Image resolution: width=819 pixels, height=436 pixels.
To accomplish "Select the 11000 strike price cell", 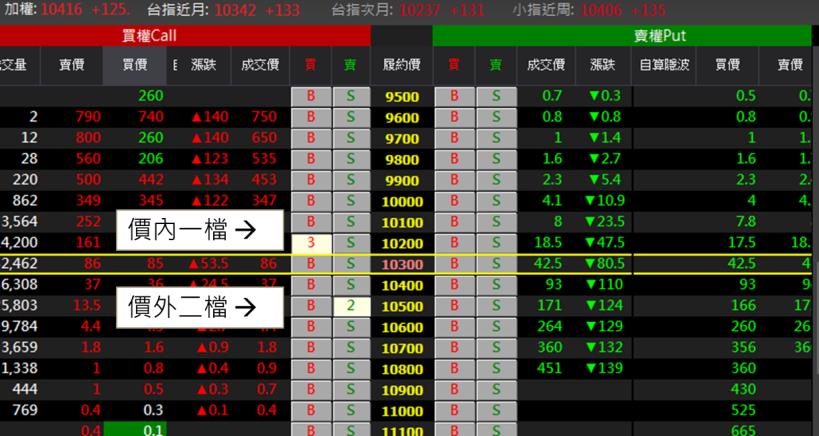I will pyautogui.click(x=402, y=411).
